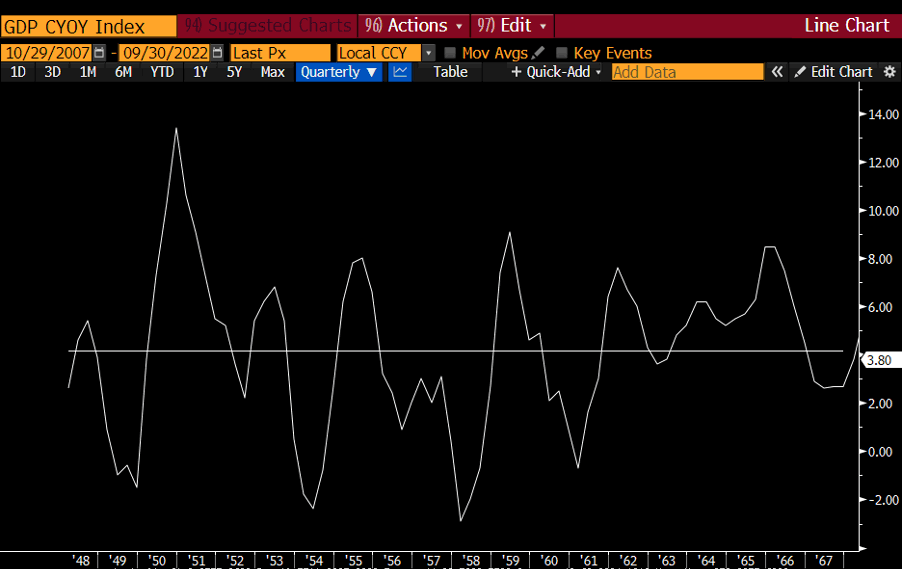The height and width of the screenshot is (570, 902).
Task: Open chart settings gear icon
Action: tap(889, 72)
